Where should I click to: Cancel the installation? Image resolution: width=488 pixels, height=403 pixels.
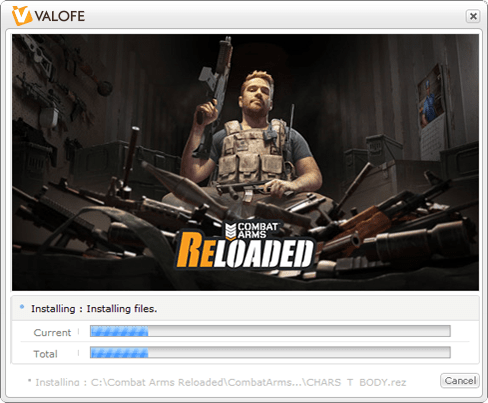[x=460, y=381]
